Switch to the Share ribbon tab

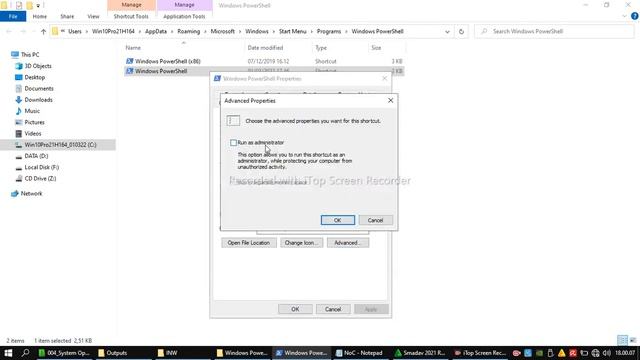click(67, 16)
